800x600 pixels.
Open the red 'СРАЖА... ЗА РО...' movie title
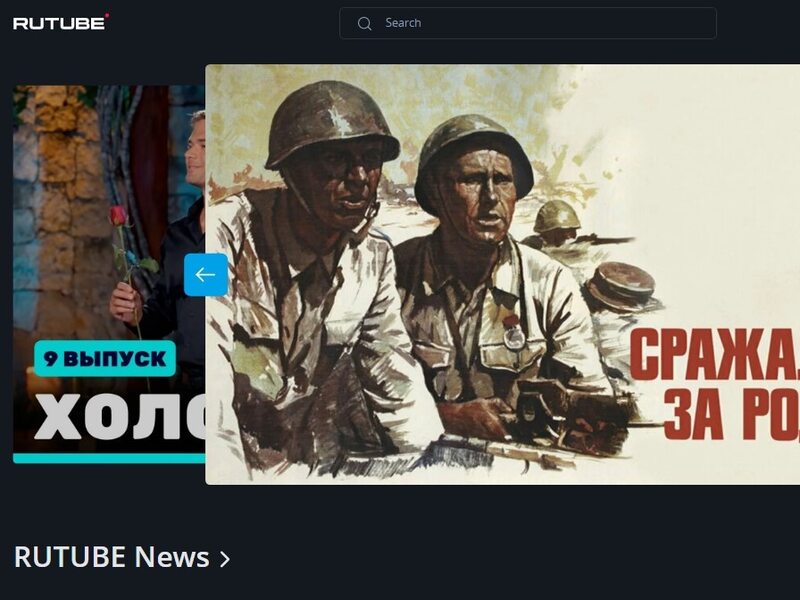click(x=714, y=385)
